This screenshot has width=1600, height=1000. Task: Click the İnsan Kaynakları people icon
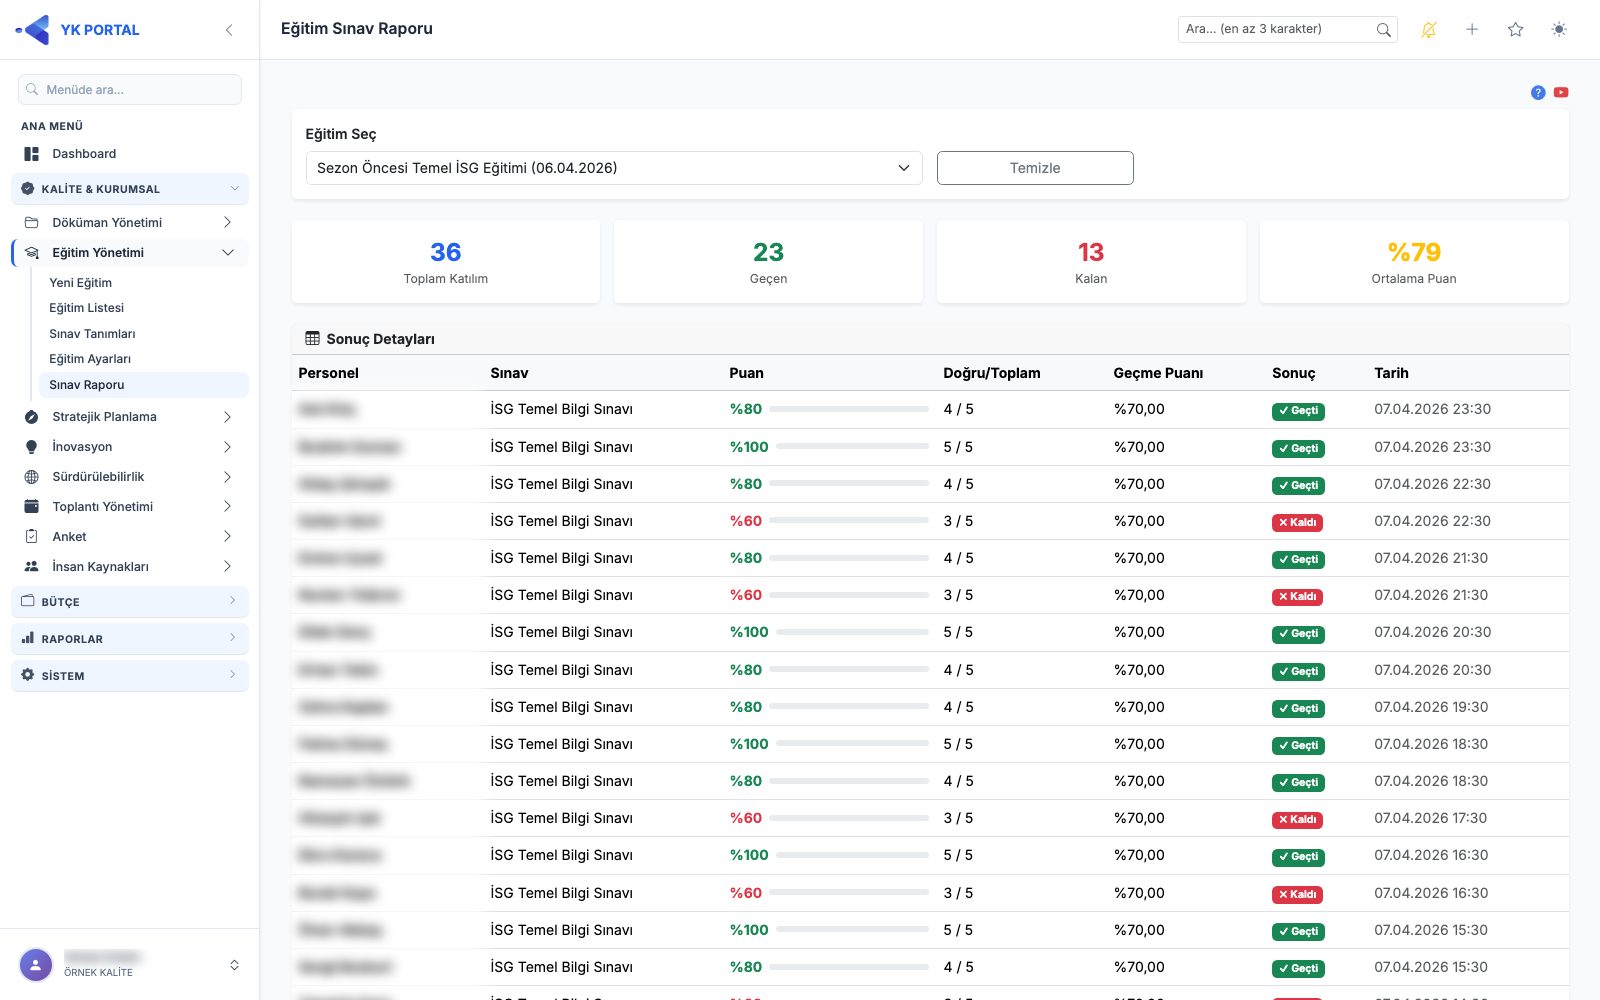coord(32,567)
